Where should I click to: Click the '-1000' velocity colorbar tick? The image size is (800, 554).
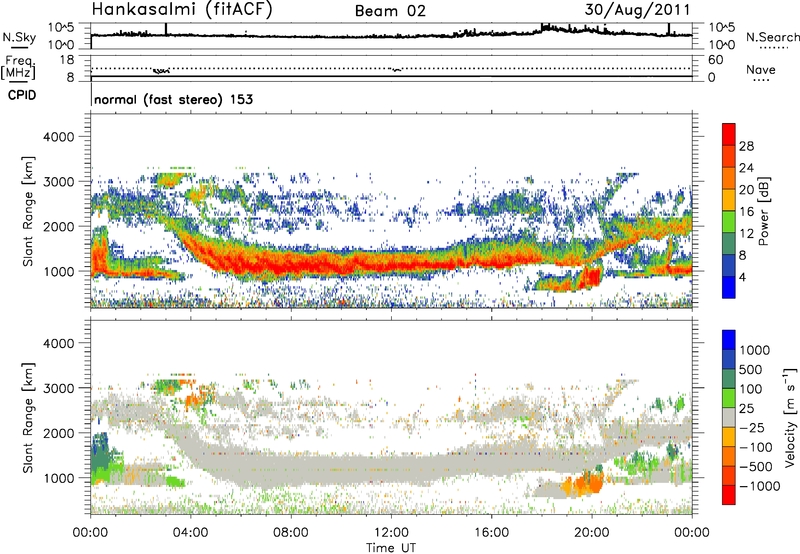tap(760, 486)
